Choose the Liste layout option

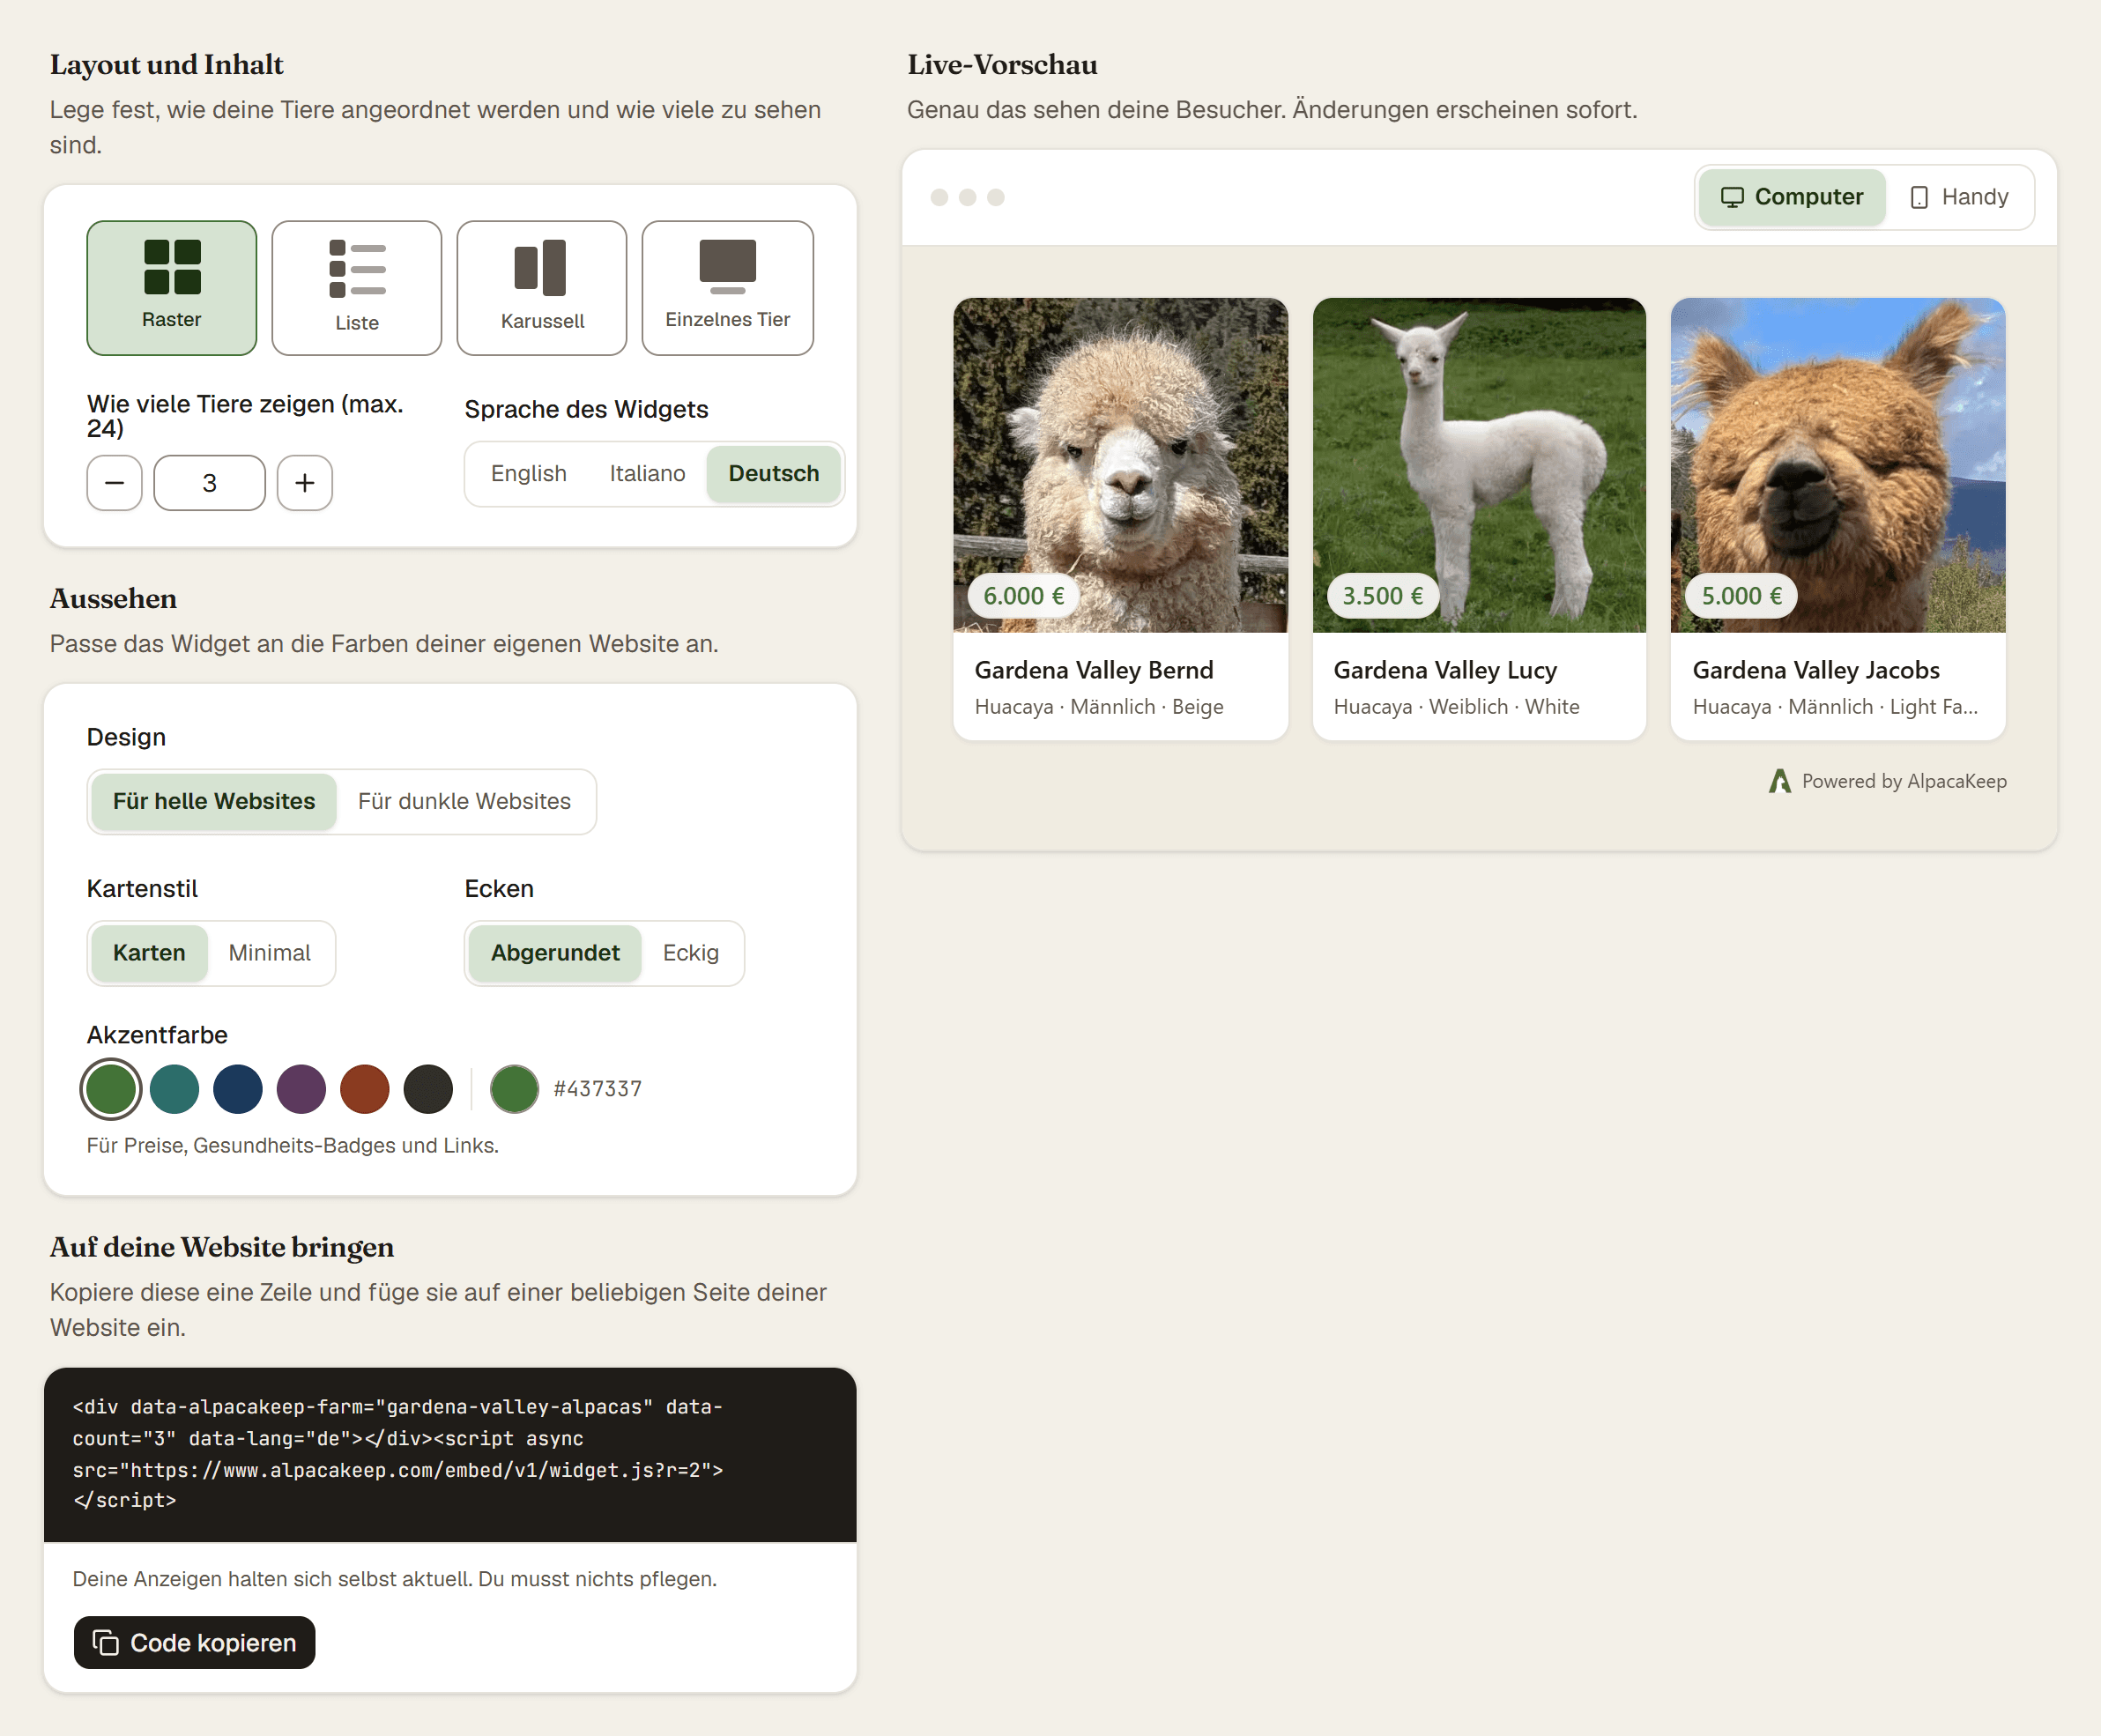[x=356, y=288]
